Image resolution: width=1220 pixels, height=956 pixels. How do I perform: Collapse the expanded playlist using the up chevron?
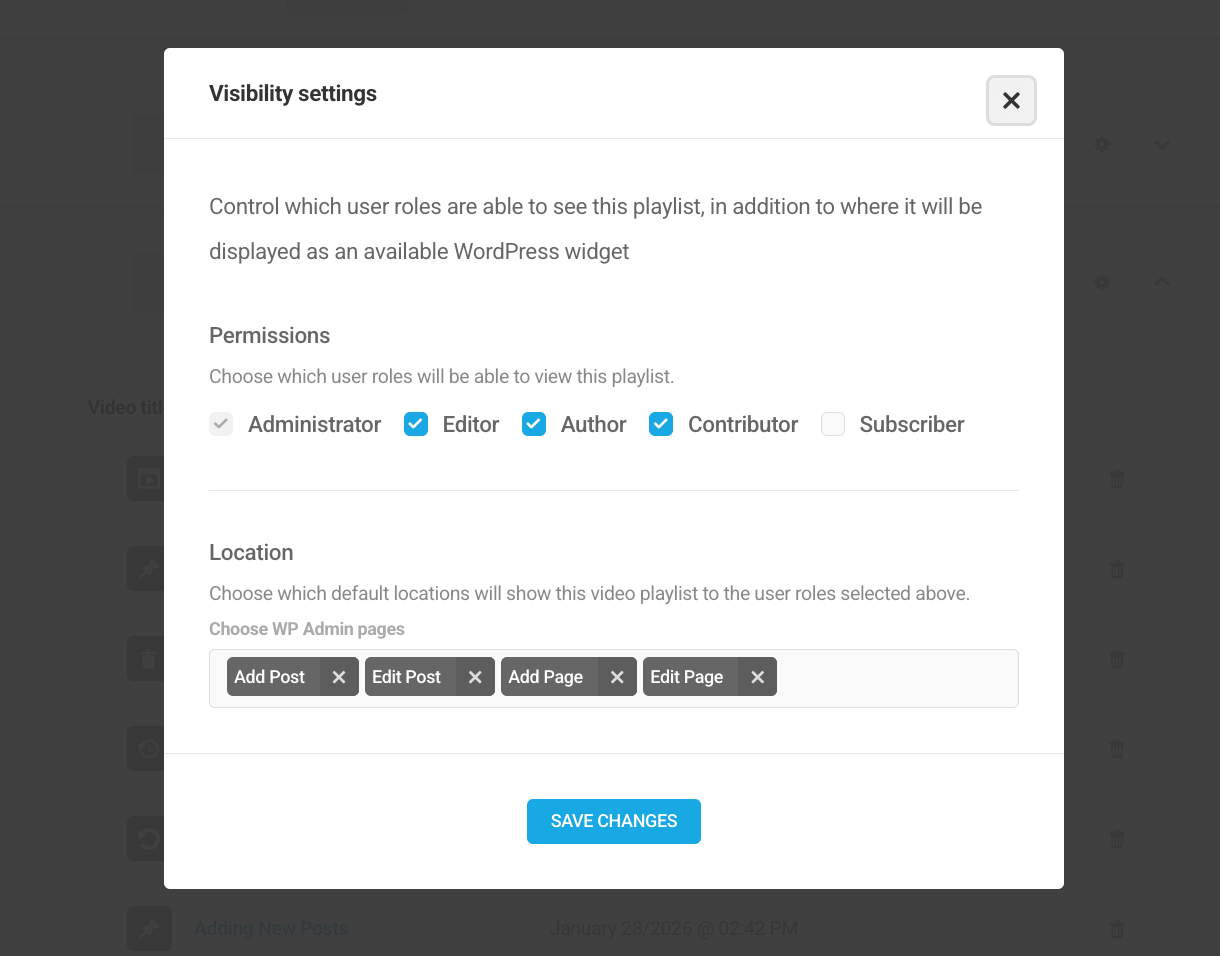coord(1162,282)
